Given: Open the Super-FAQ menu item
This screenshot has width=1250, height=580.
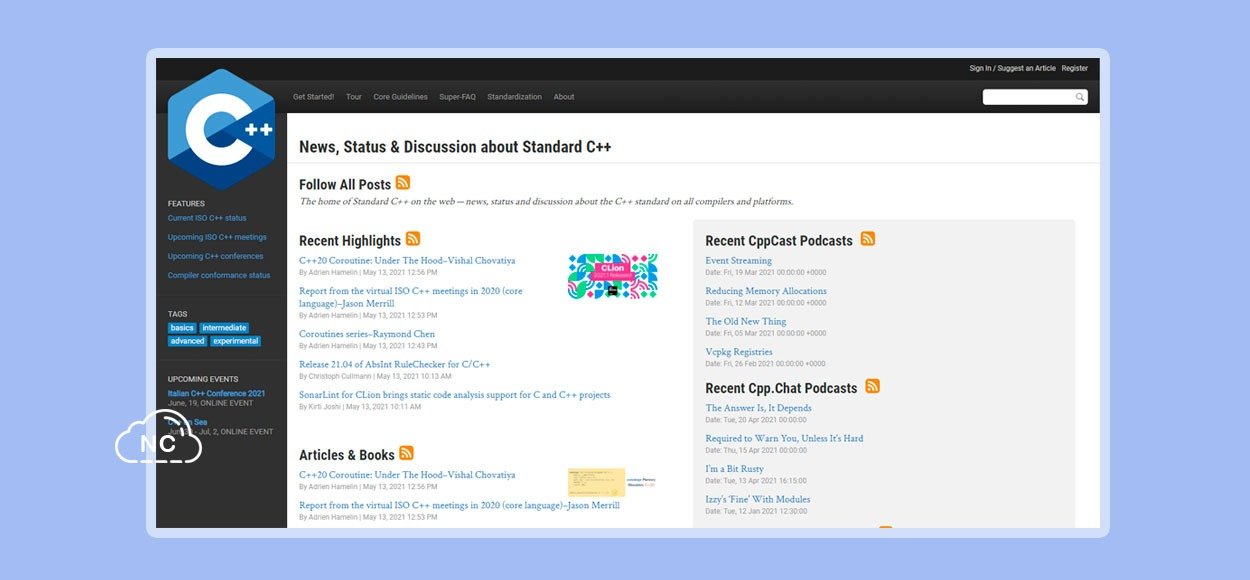Looking at the screenshot, I should click(457, 97).
